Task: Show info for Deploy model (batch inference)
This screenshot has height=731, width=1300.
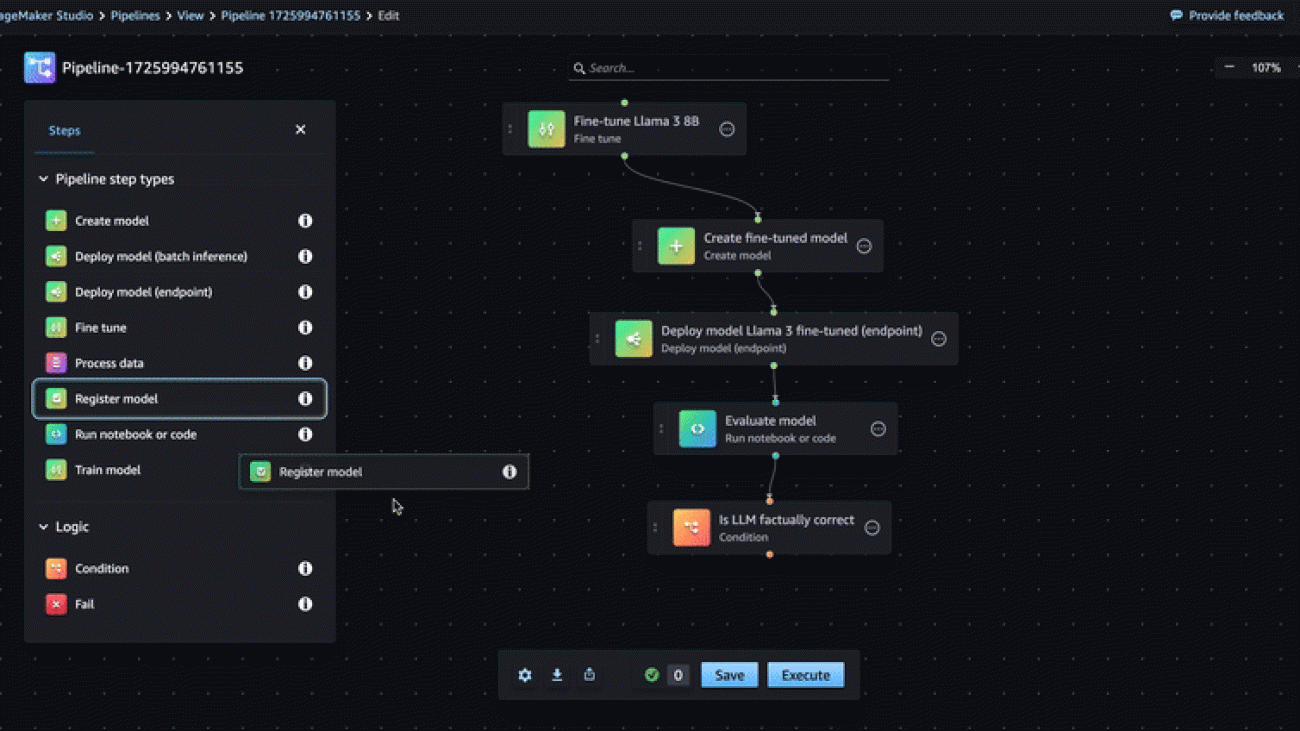Action: (305, 257)
